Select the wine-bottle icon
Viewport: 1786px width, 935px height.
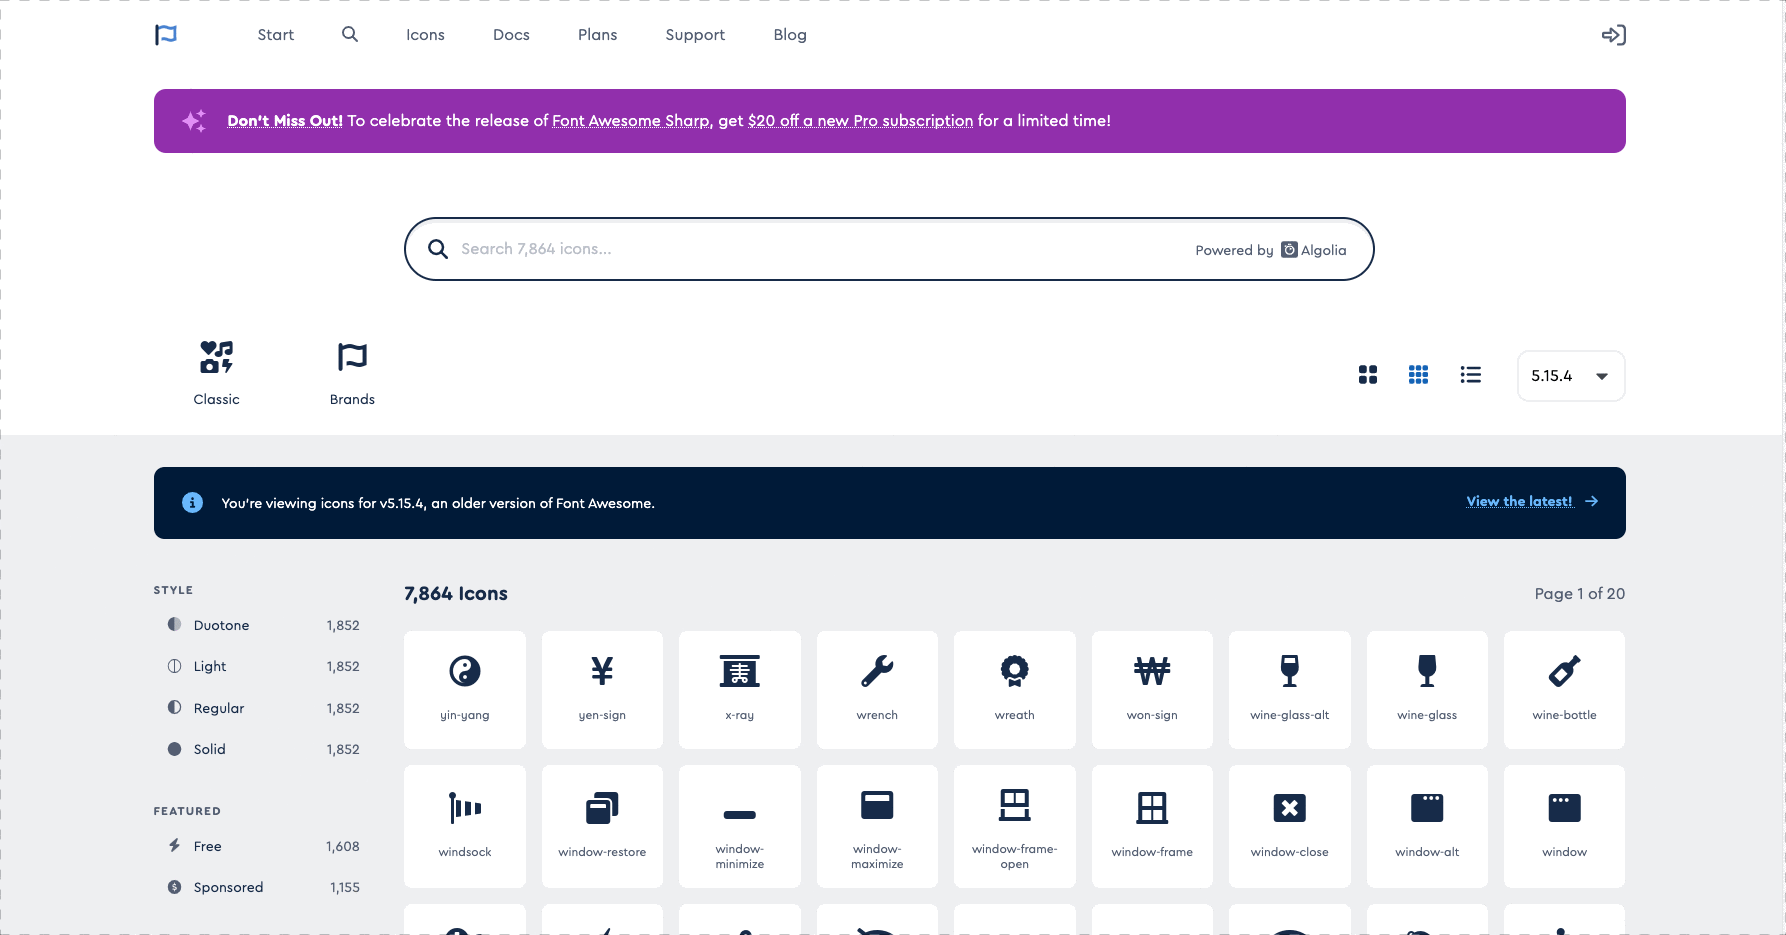(1564, 689)
